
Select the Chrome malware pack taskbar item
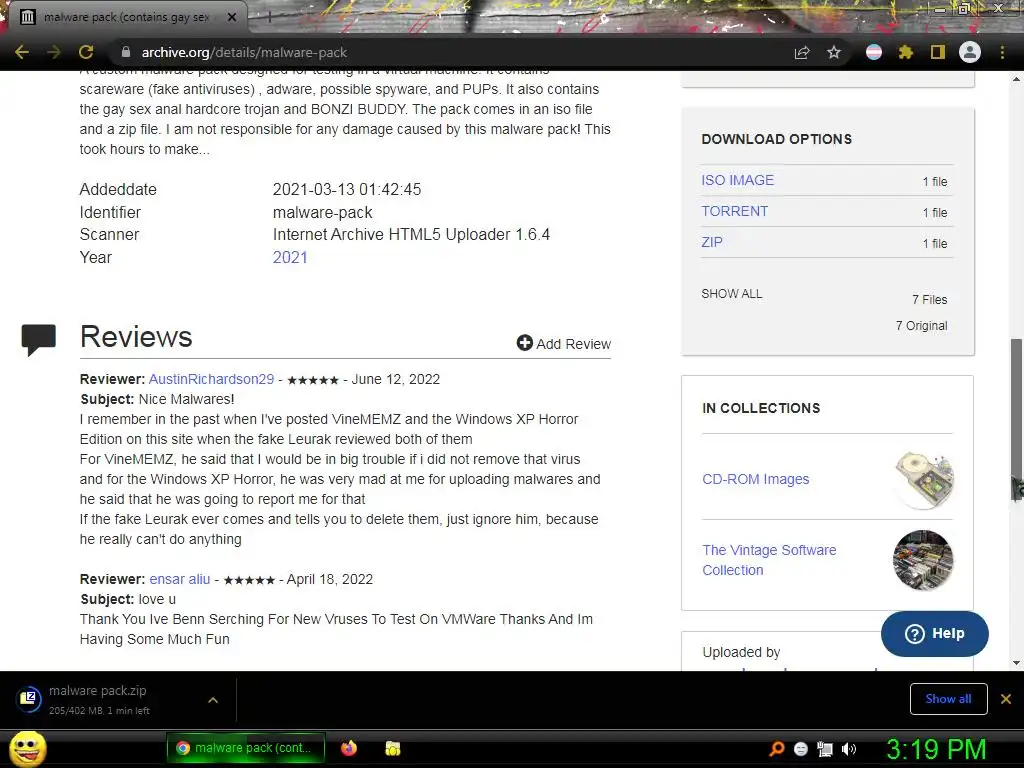point(246,748)
